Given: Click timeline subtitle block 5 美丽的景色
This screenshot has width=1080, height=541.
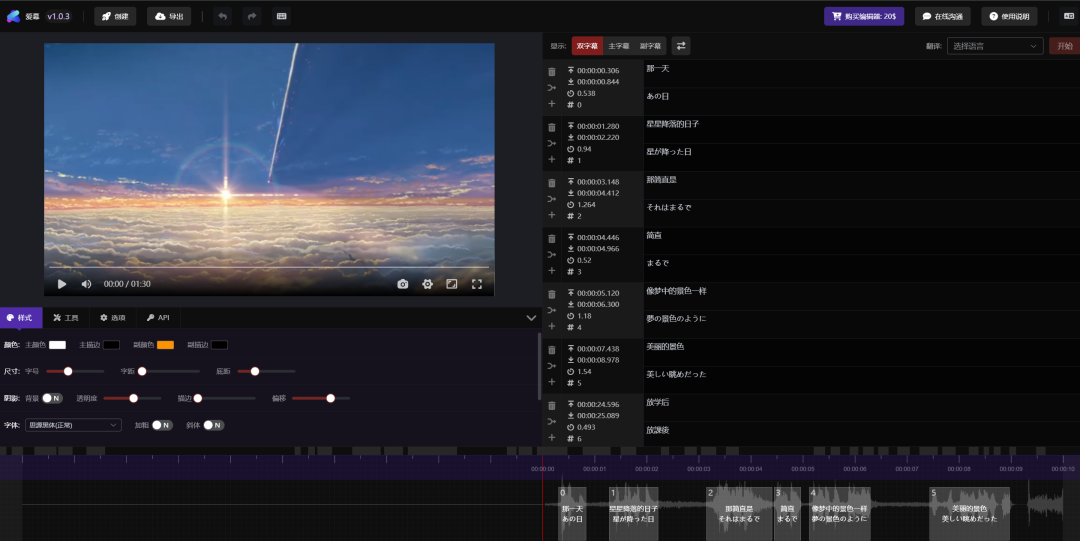Looking at the screenshot, I should (x=970, y=513).
